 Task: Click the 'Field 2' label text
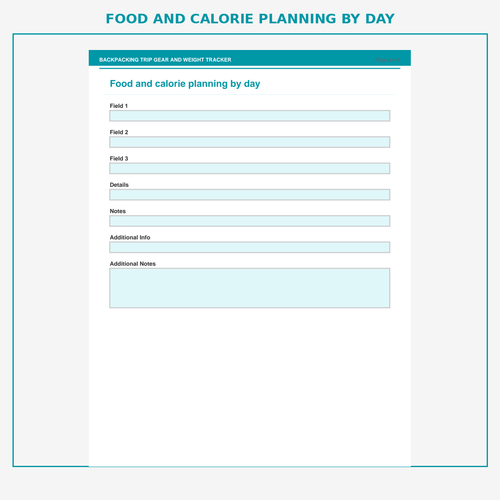coord(119,132)
